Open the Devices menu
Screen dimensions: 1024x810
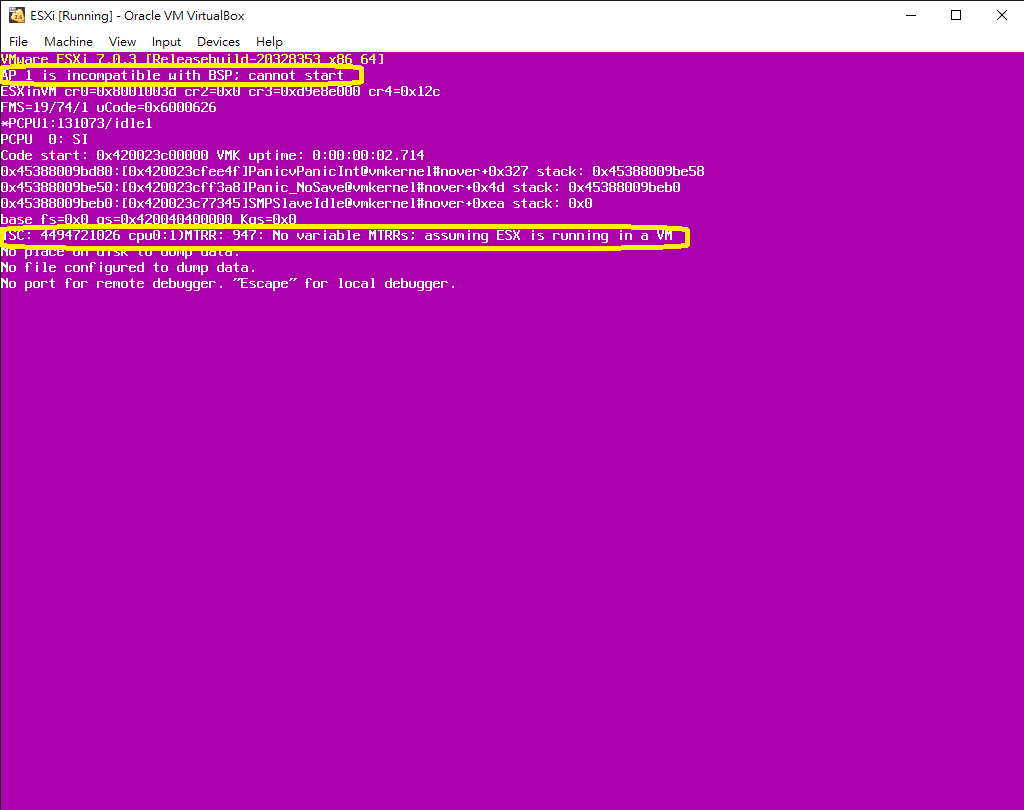(x=218, y=42)
